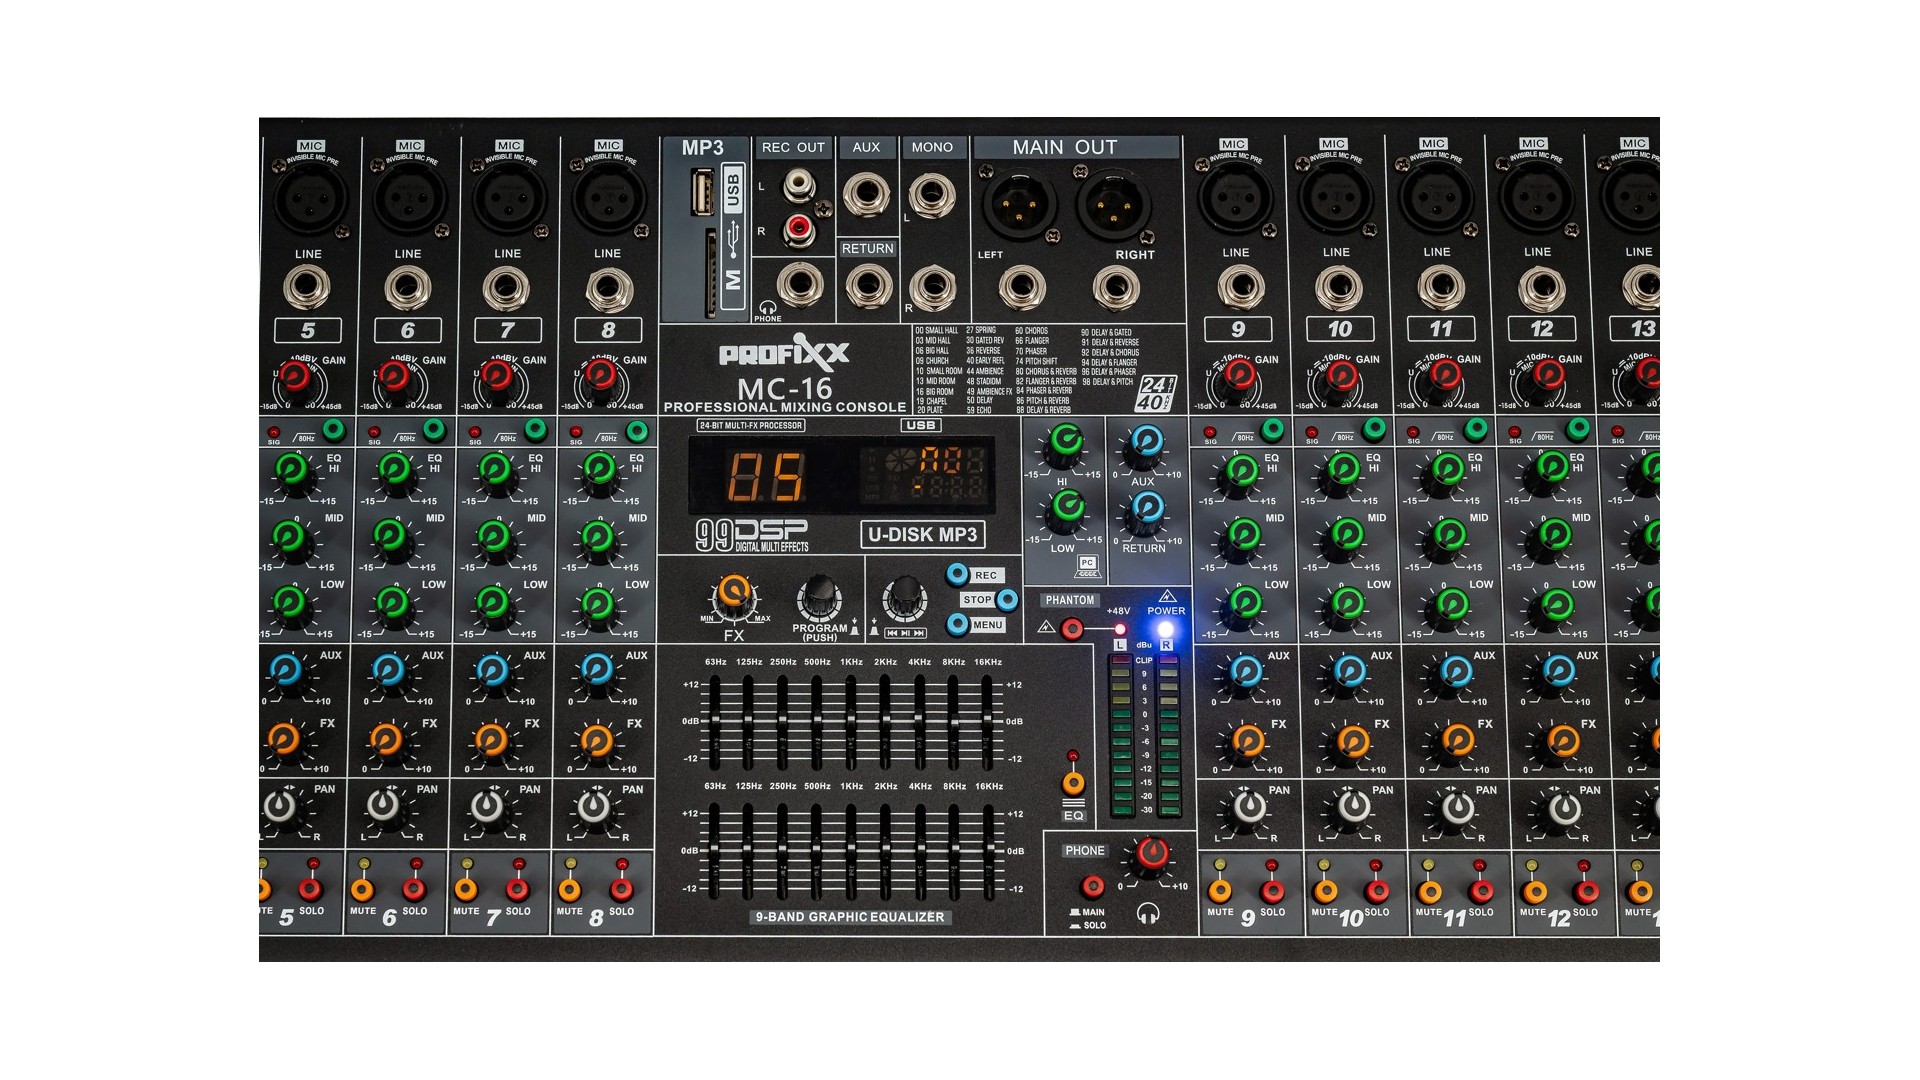Mute channel 11
Screen dimensions: 1920x1080
1430,891
